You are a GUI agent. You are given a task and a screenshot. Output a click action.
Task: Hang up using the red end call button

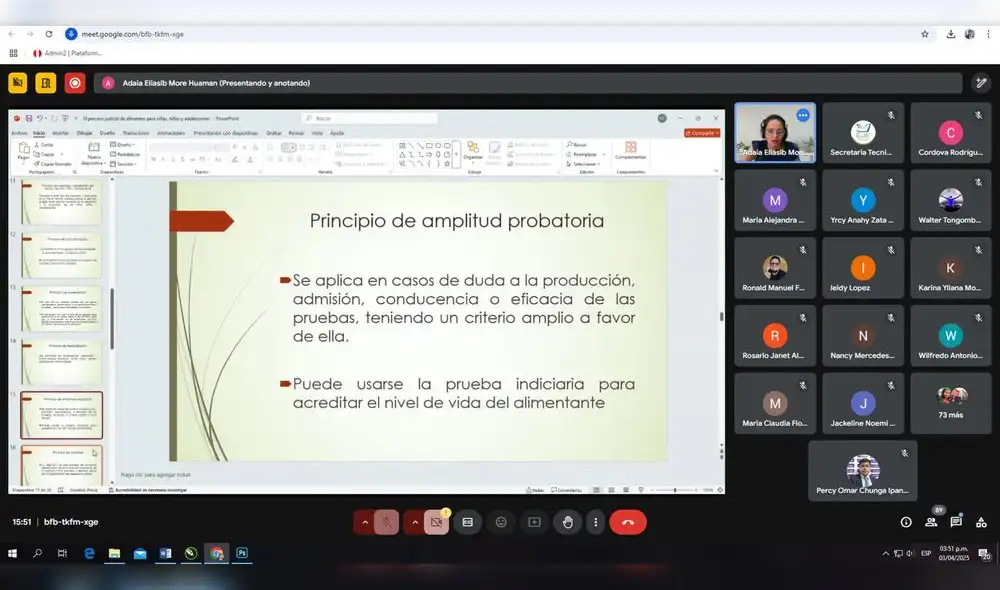point(628,522)
